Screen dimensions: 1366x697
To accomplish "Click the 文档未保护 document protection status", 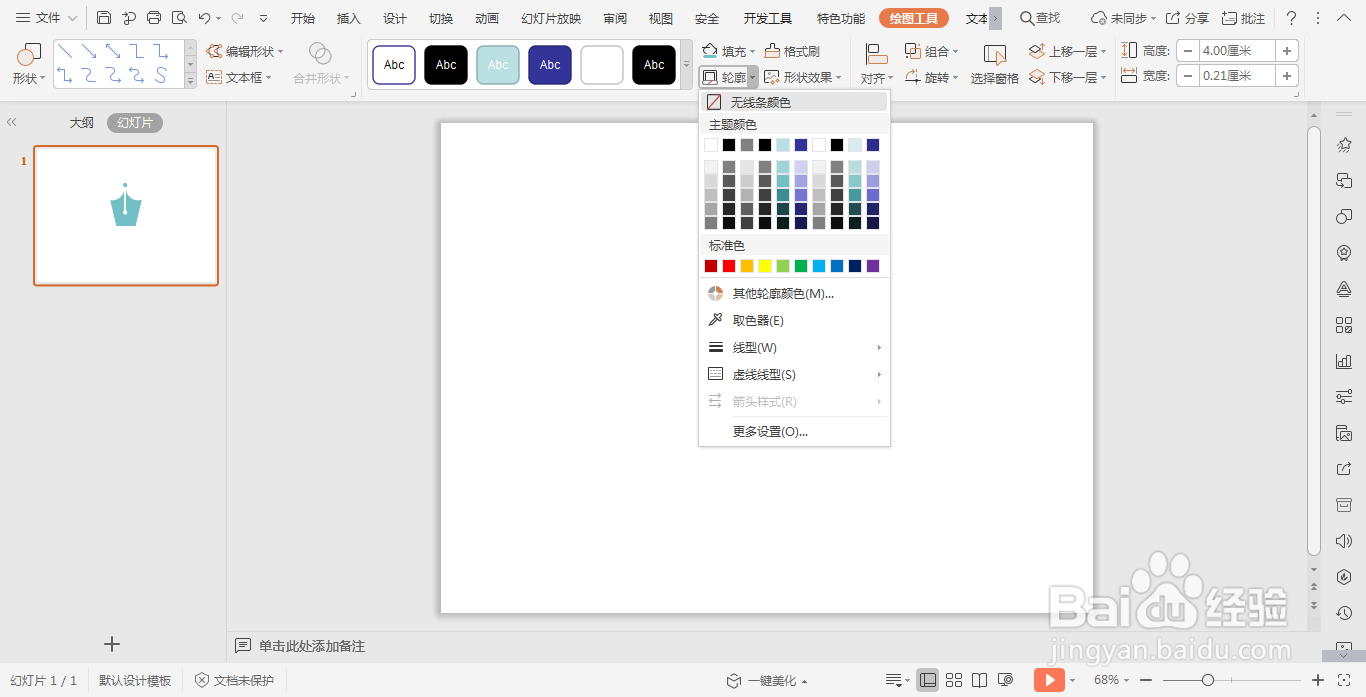I will coord(234,680).
